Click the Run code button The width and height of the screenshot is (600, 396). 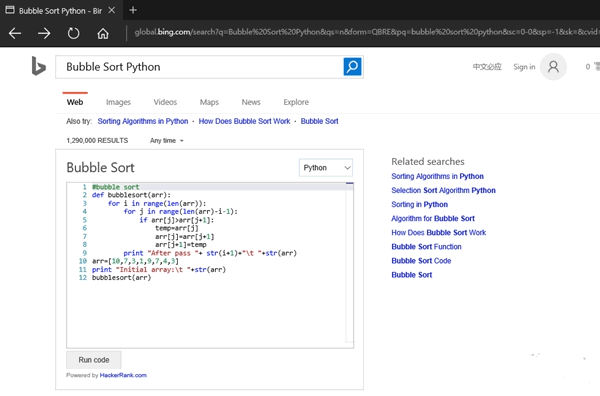94,360
